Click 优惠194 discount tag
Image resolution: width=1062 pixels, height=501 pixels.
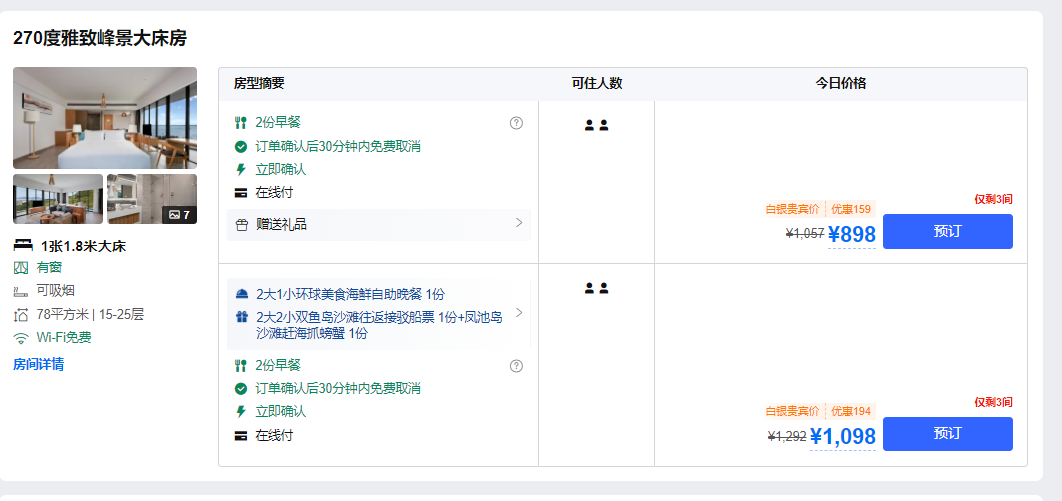[x=851, y=411]
